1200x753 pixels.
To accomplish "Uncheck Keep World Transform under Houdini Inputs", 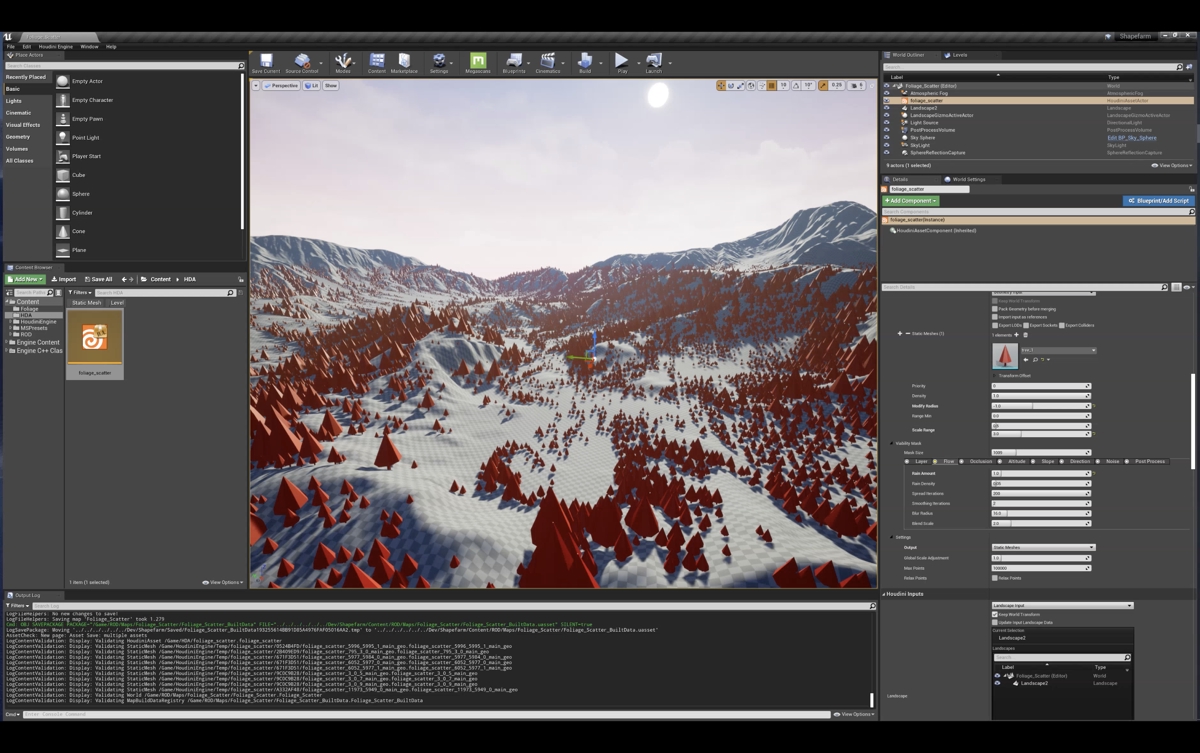I will tap(995, 614).
